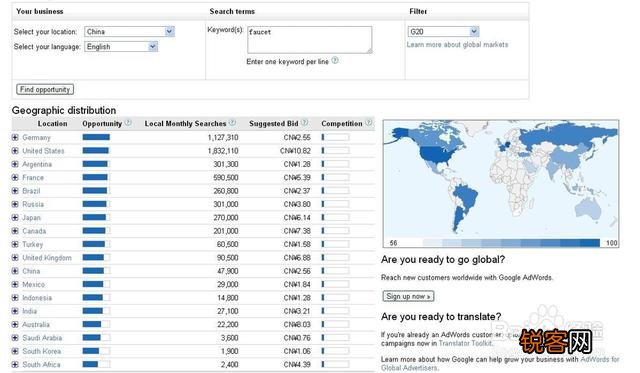Viewport: 640px width, 373px height.
Task: Open help icon after 'Enter one keyword per line'
Action: tap(335, 61)
